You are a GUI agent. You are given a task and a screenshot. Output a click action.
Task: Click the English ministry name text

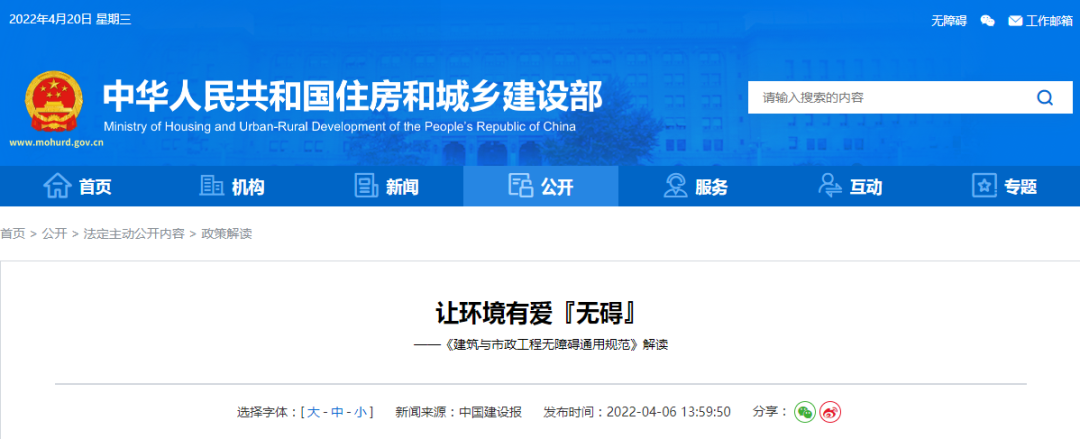[x=340, y=127]
